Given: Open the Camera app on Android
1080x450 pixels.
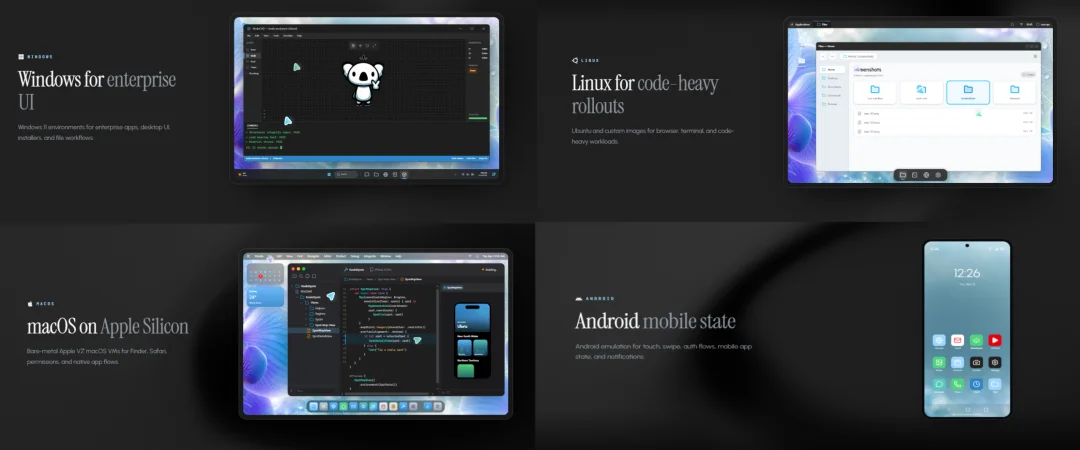Looking at the screenshot, I should click(x=976, y=362).
